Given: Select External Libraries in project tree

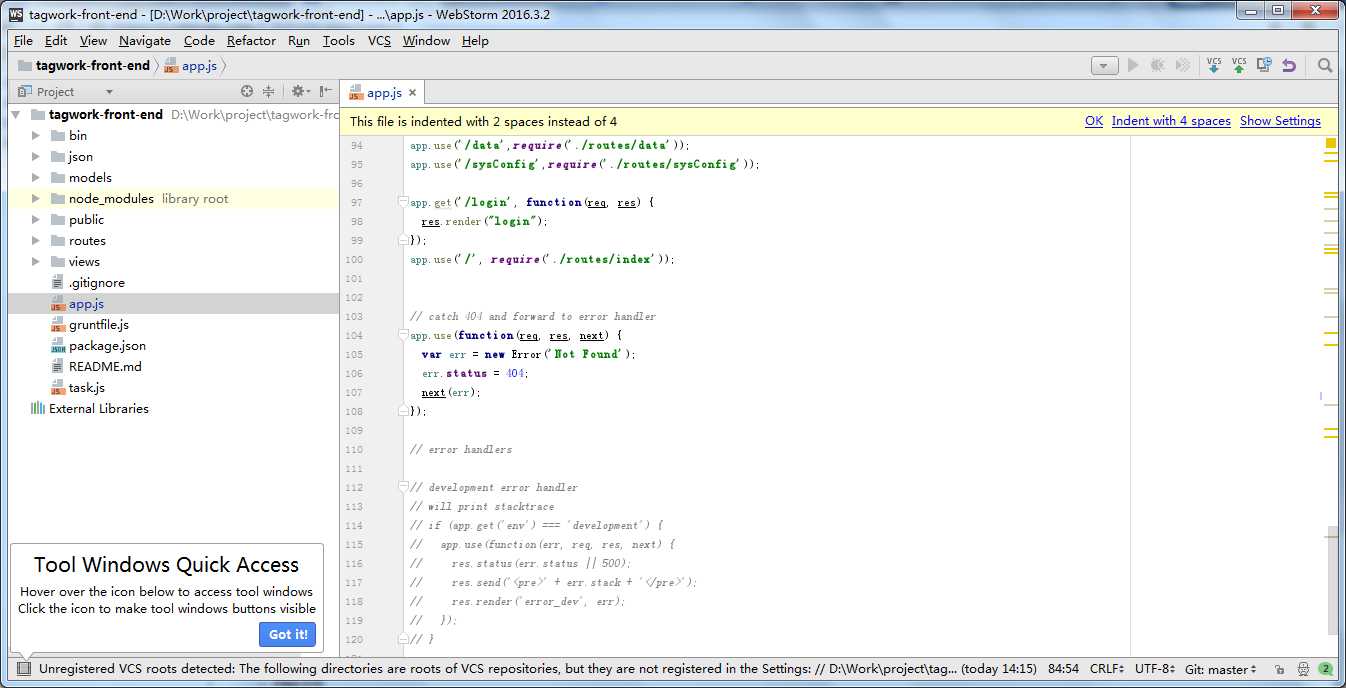Looking at the screenshot, I should point(99,408).
